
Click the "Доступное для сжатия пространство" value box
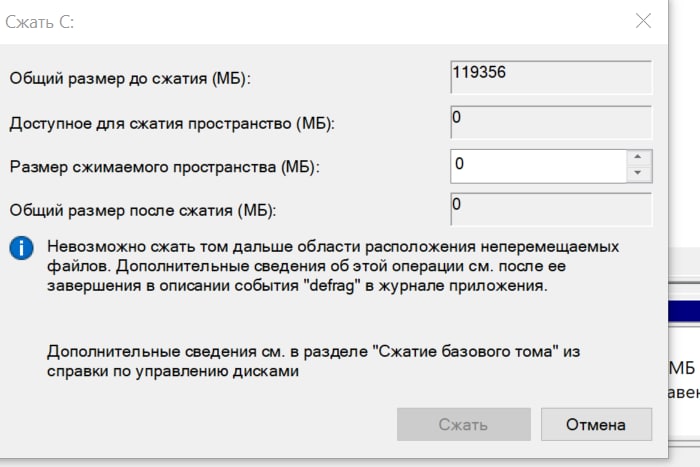click(x=551, y=122)
